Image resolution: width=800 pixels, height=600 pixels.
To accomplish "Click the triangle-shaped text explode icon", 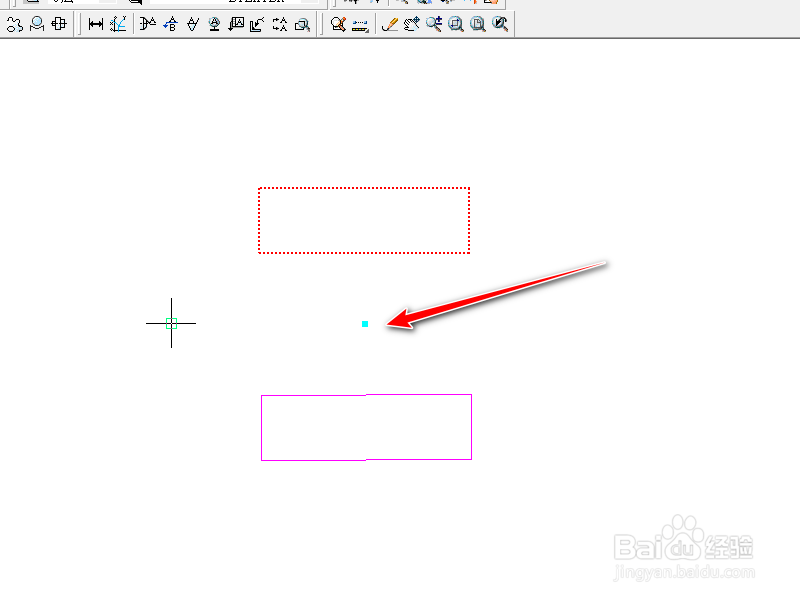I will (192, 24).
